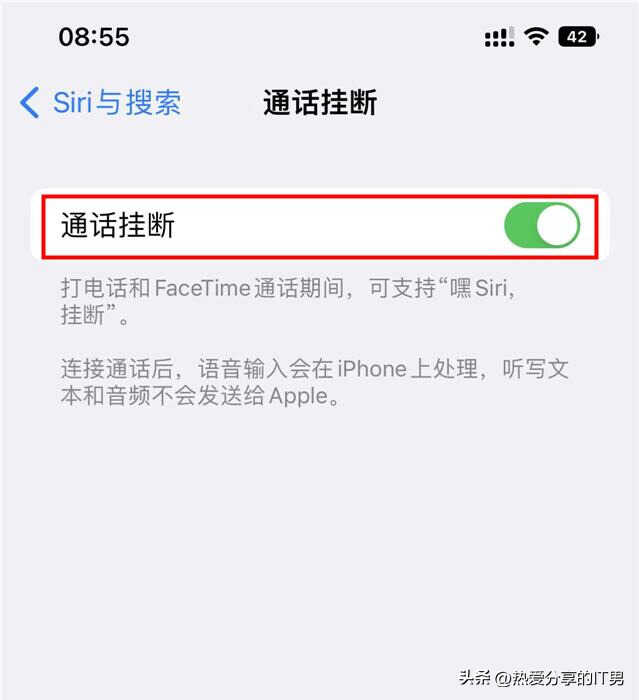Tap 搜索 in the back navigation label

[153, 103]
